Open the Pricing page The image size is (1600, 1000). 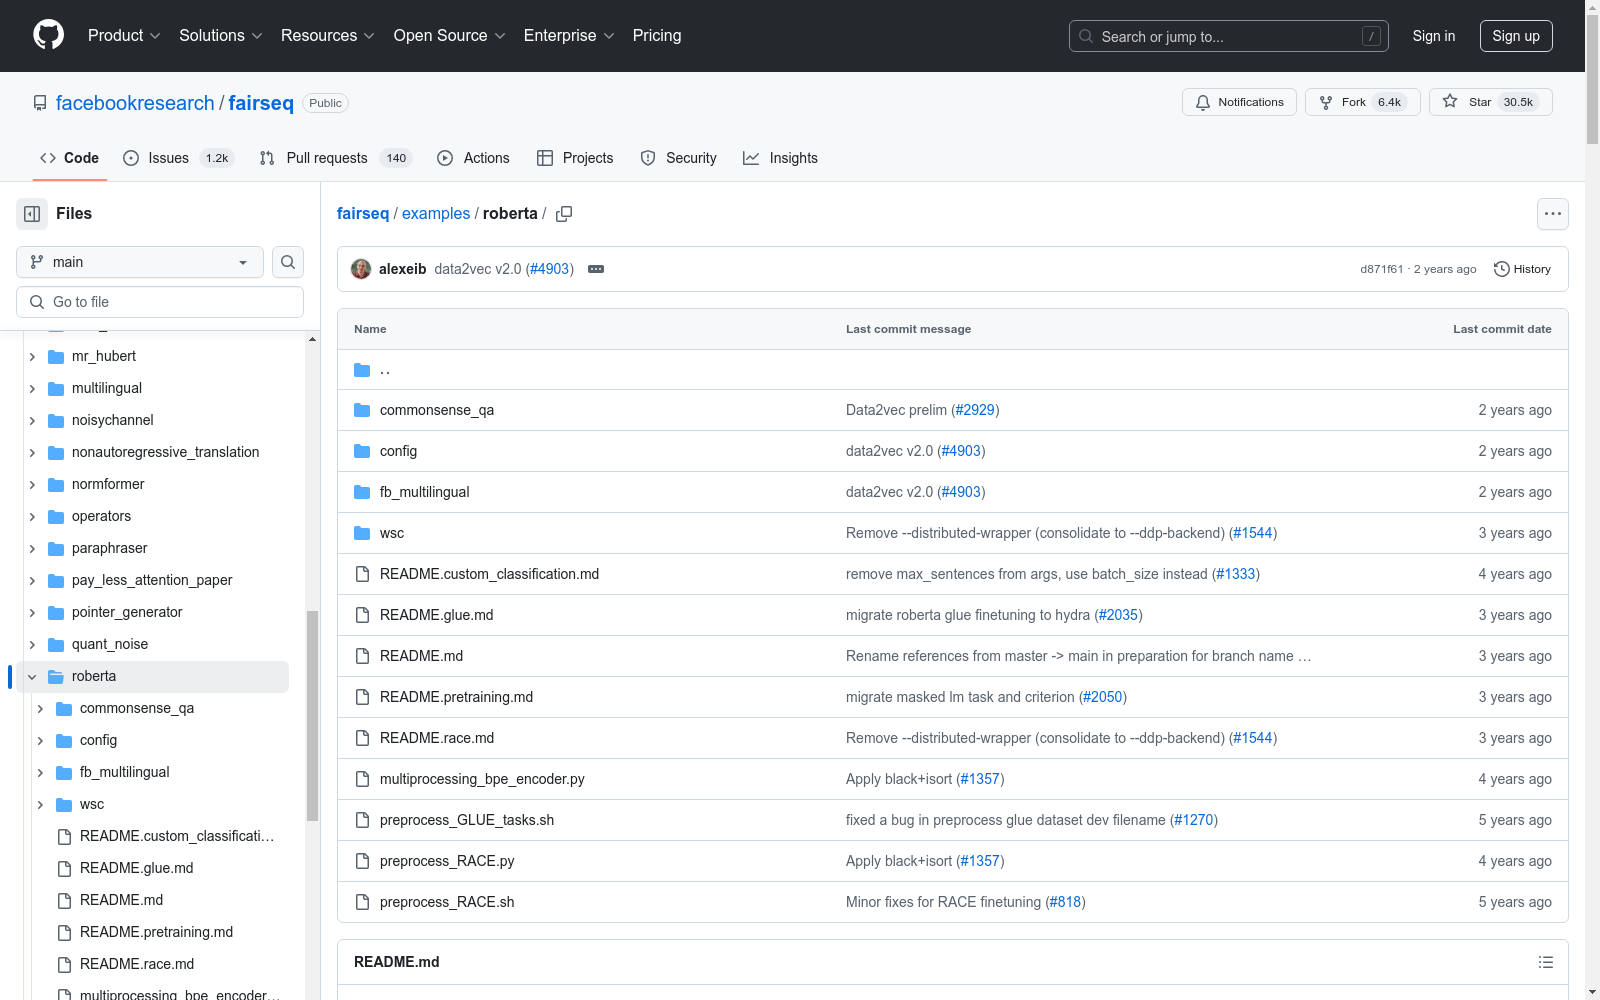657,35
